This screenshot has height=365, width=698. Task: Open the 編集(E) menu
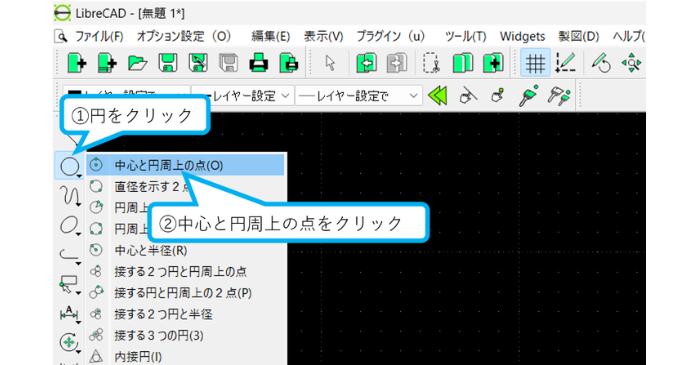coord(271,36)
